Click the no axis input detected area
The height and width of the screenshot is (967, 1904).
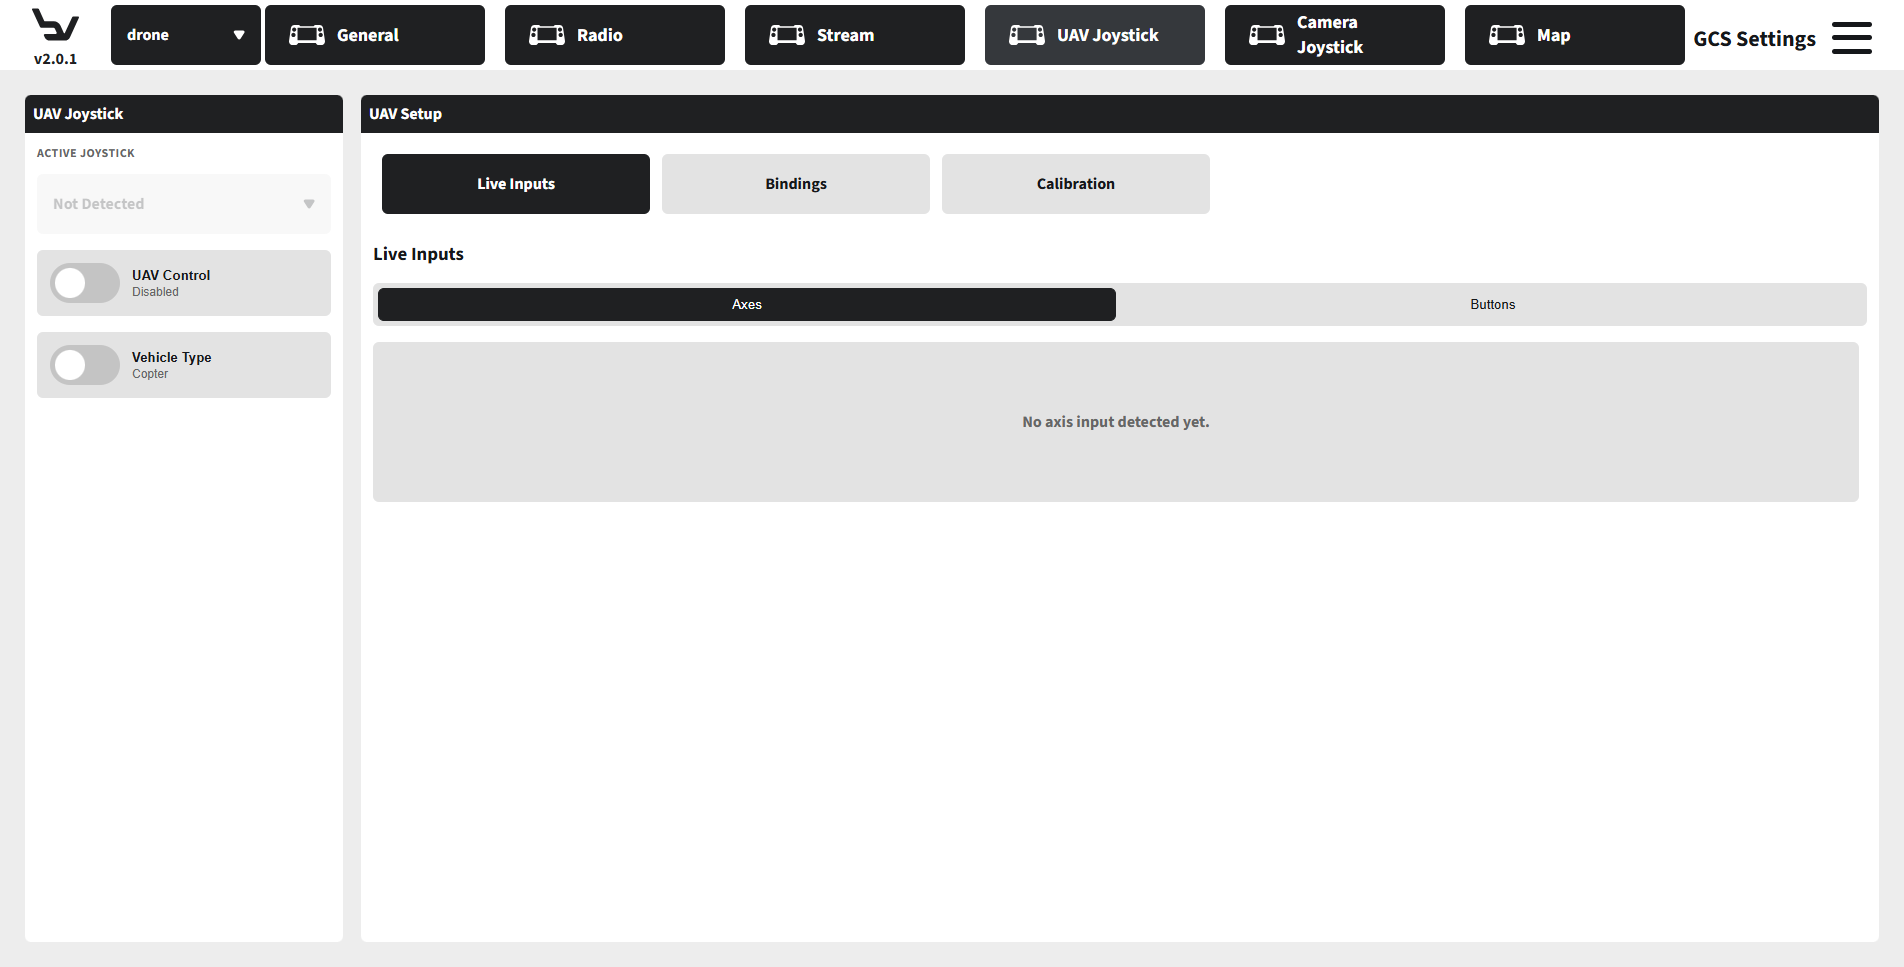click(x=1115, y=421)
